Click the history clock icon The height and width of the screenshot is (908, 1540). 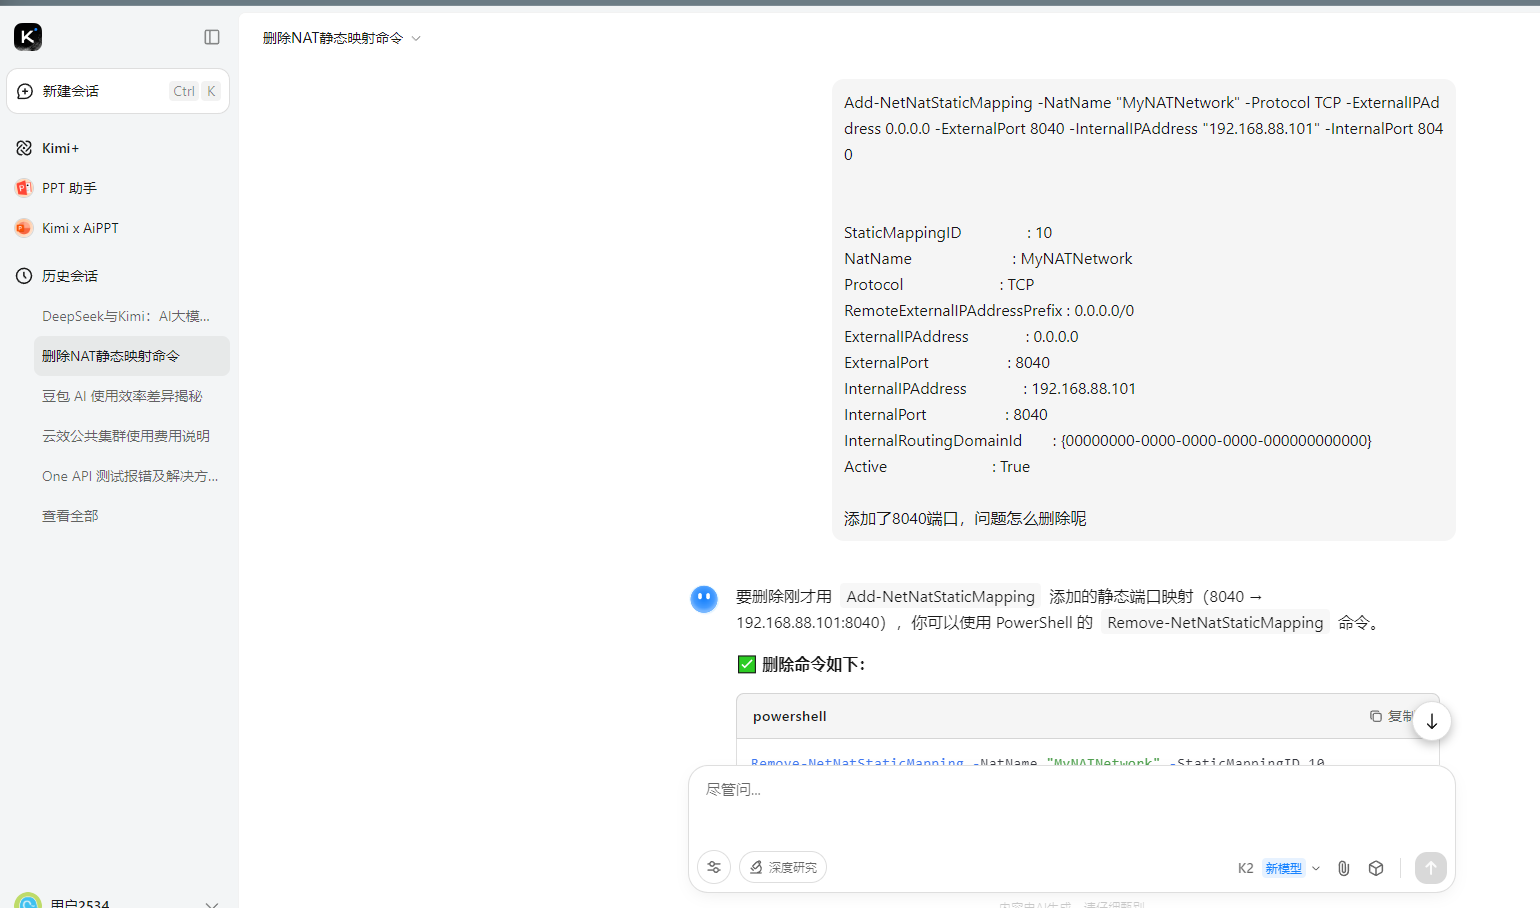pyautogui.click(x=24, y=276)
